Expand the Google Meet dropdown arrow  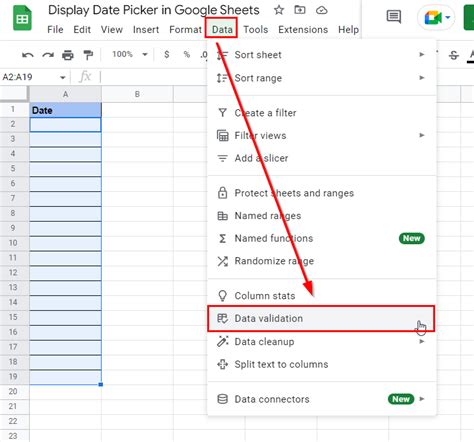coord(448,17)
